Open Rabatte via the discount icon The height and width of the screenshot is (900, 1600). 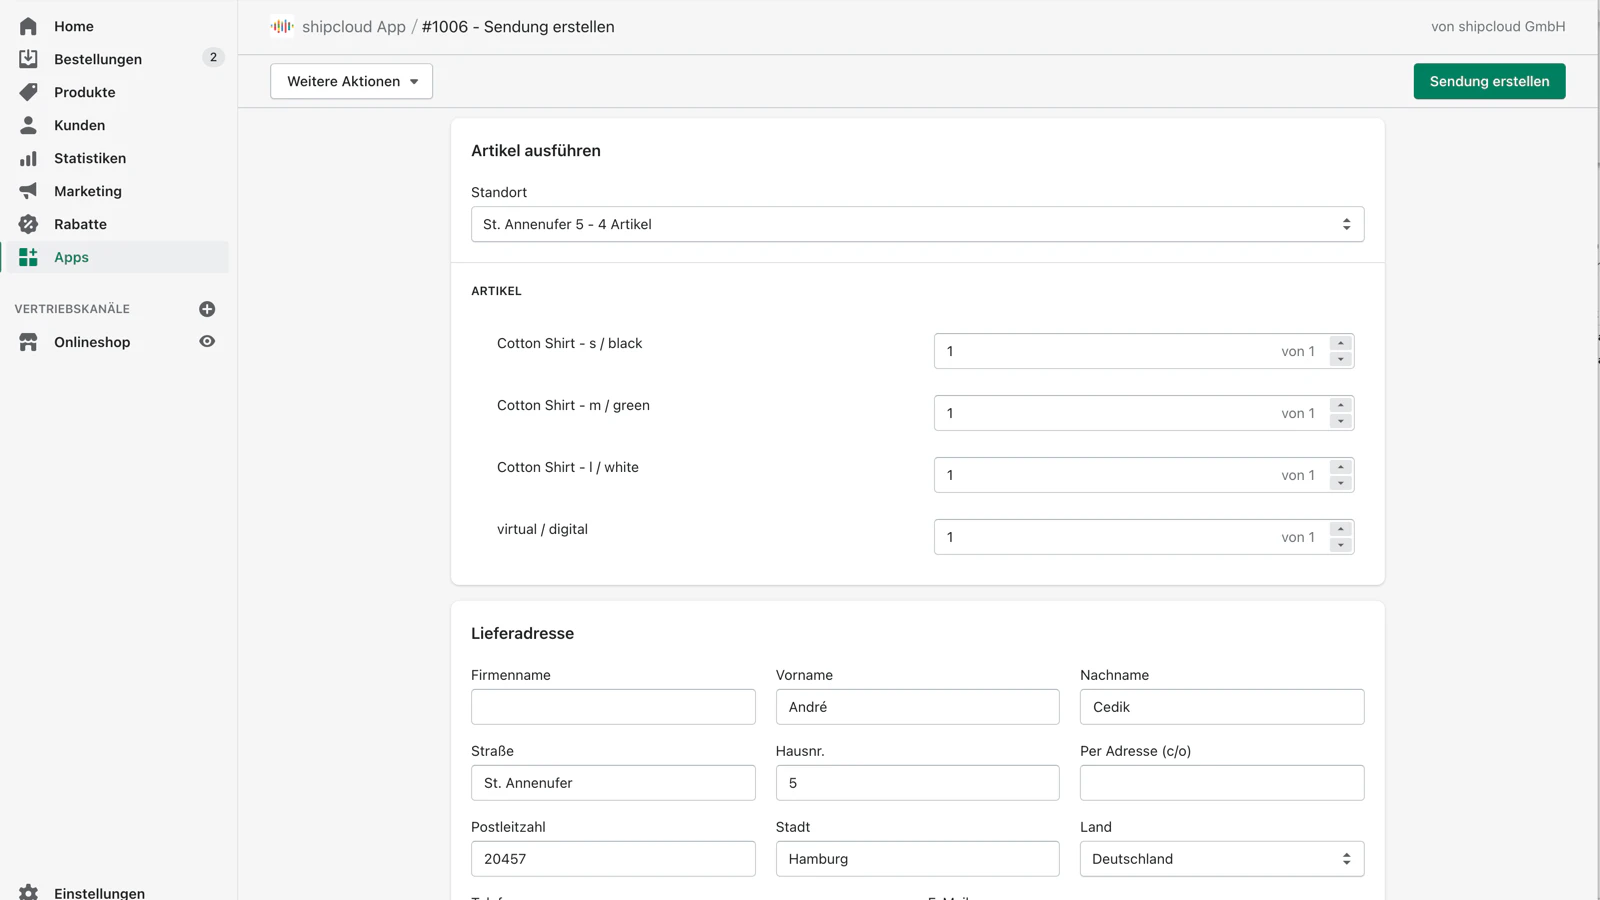(x=28, y=224)
